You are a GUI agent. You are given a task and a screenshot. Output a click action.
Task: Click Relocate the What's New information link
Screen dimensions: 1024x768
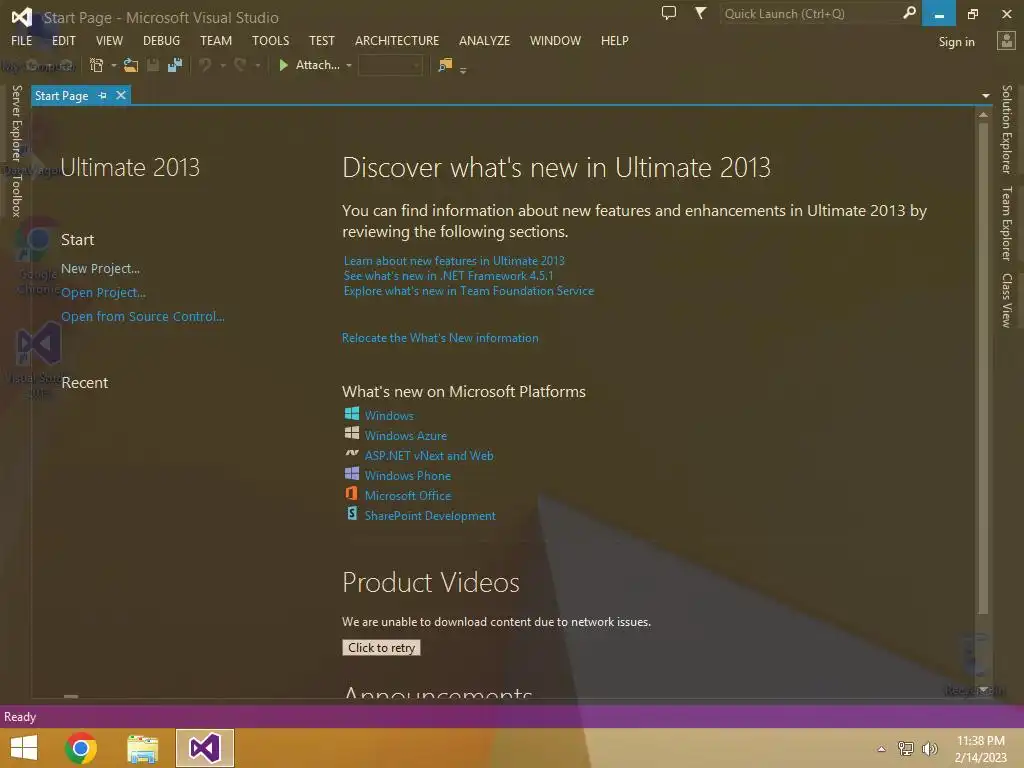[440, 338]
